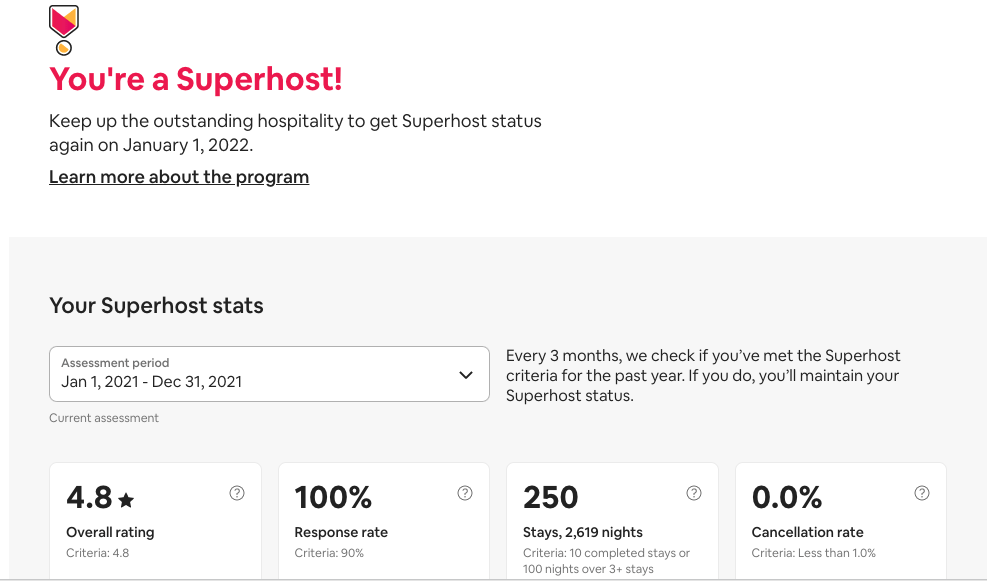Image resolution: width=987 pixels, height=581 pixels.
Task: Click the "You're a Superhost!" heading
Action: tap(195, 79)
